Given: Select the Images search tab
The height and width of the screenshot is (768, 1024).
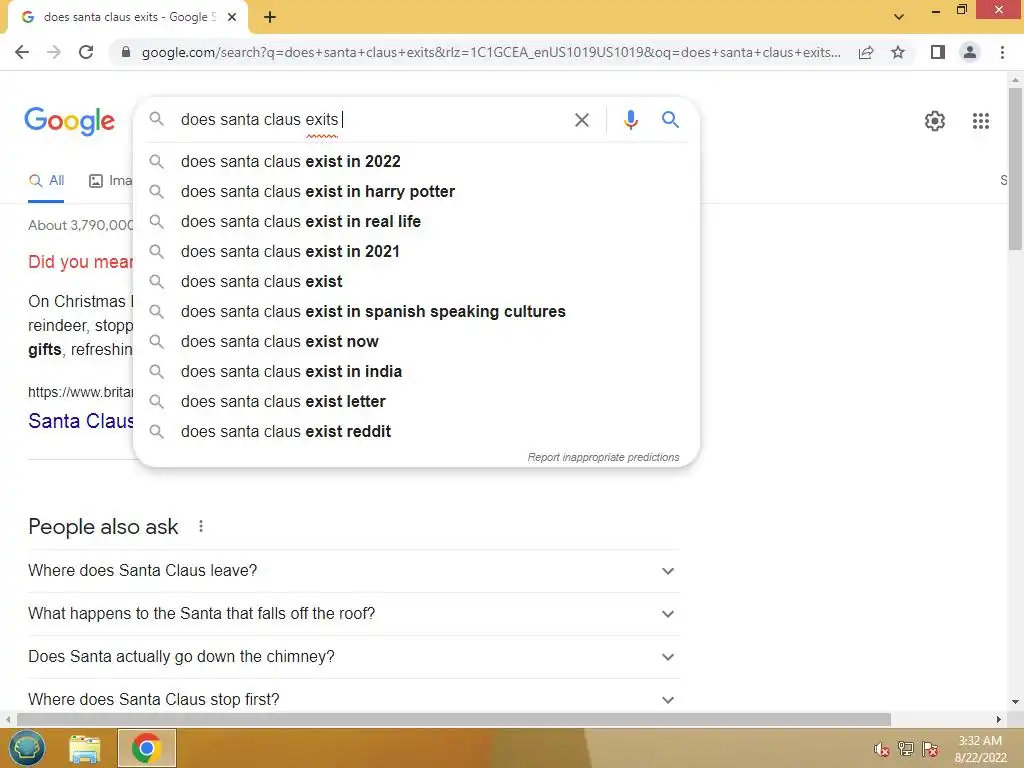Looking at the screenshot, I should point(110,181).
